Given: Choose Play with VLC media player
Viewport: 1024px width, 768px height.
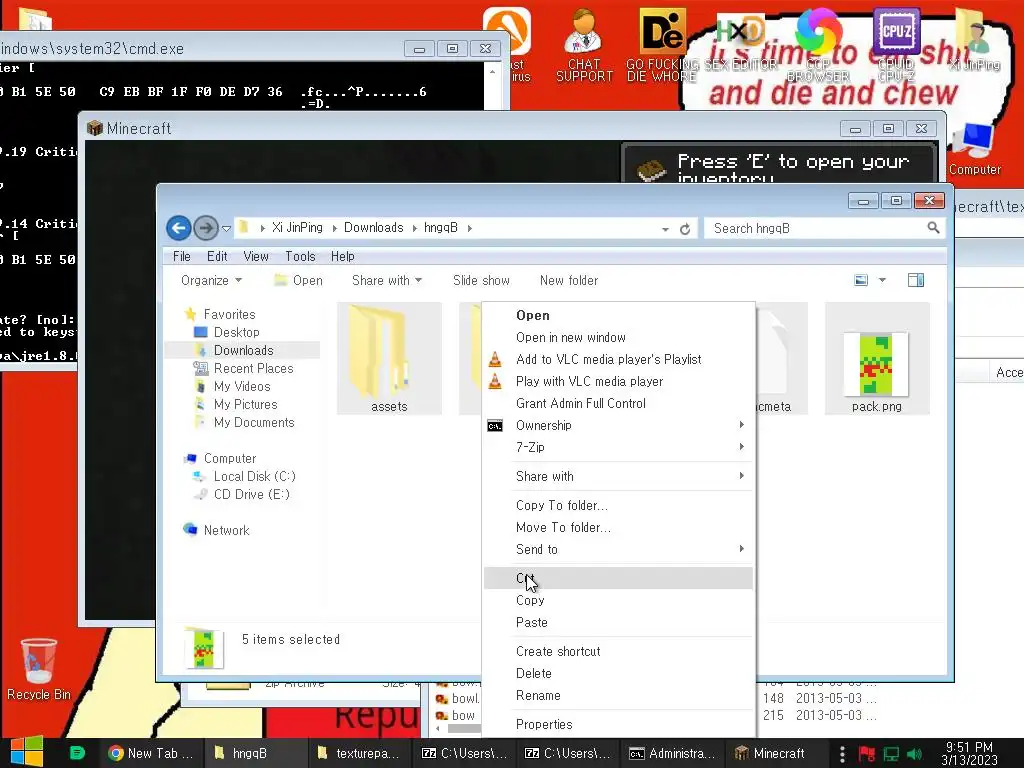Looking at the screenshot, I should (x=618, y=382).
